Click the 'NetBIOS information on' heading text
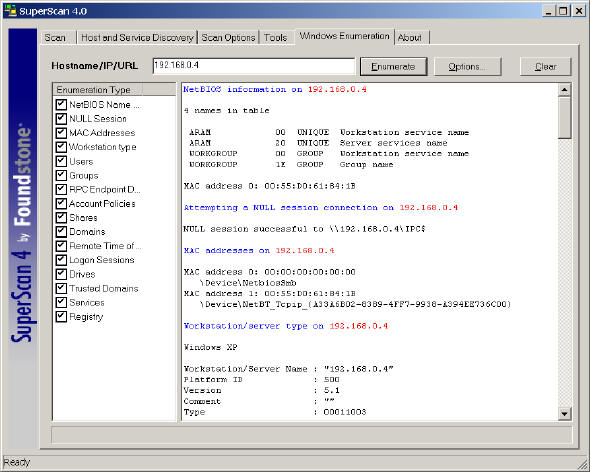590x472 pixels. [243, 89]
